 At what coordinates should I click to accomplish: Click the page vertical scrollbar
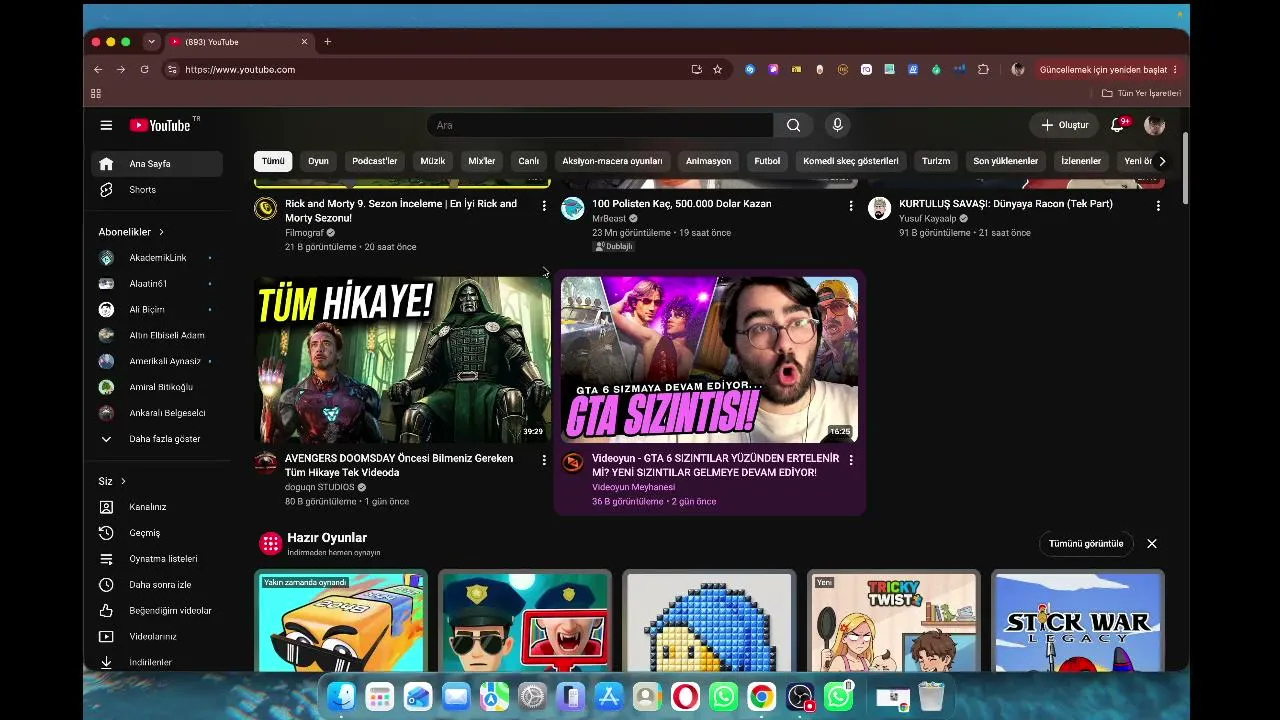1186,168
